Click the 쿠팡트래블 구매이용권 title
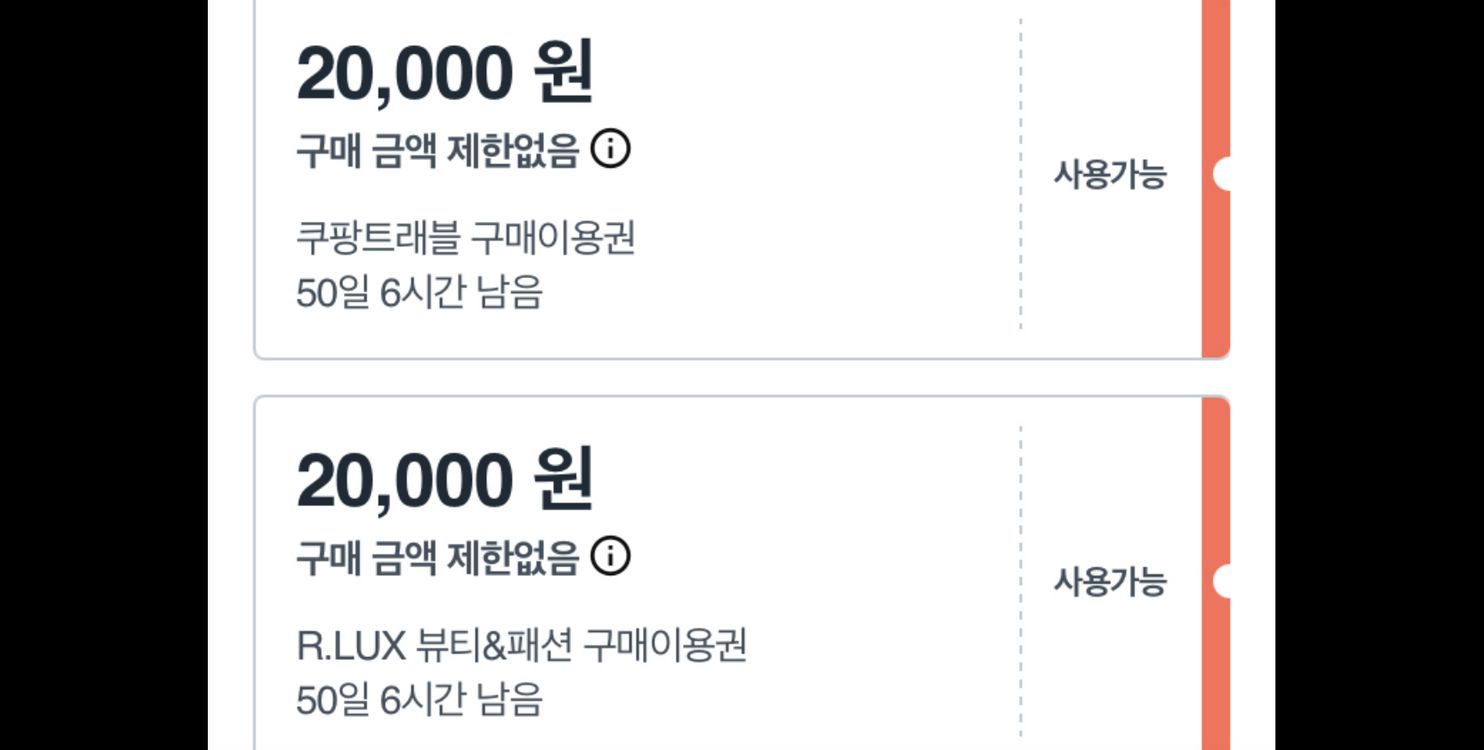Screen dimensions: 1484x750 click(x=465, y=238)
